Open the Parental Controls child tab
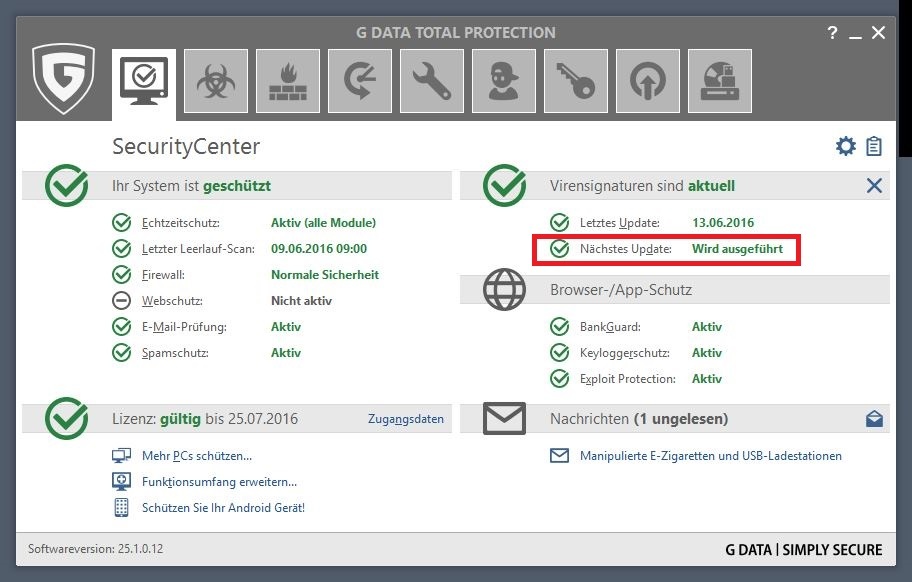The image size is (912, 582). [x=504, y=81]
